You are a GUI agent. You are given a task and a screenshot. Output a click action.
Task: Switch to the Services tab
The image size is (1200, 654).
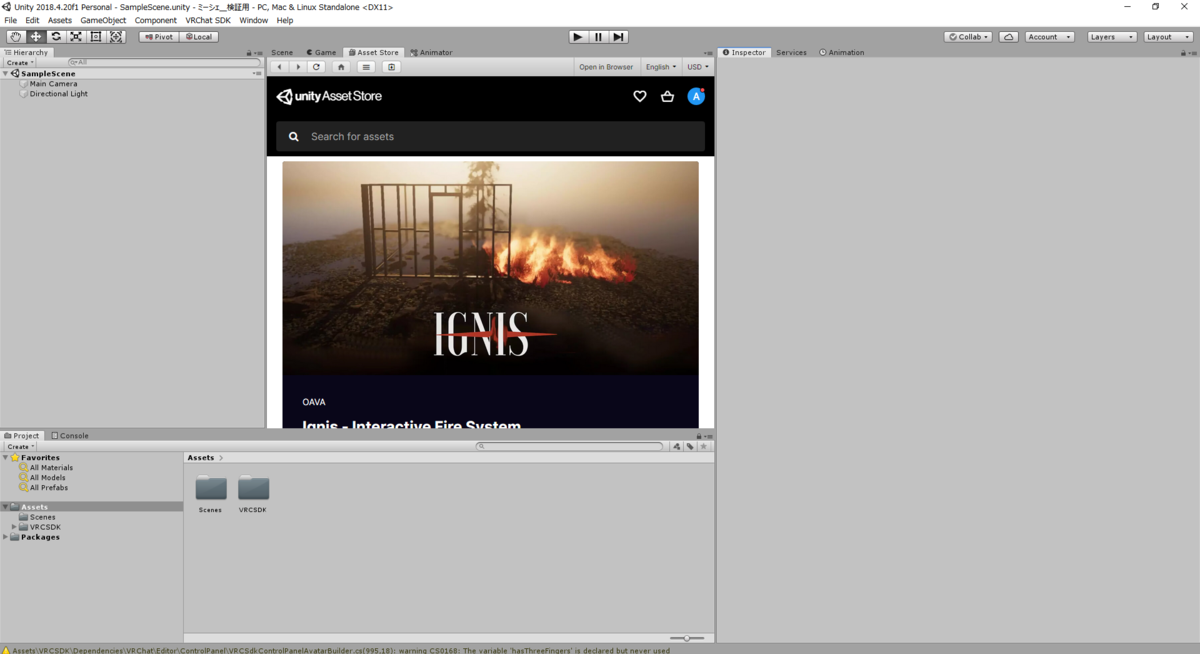[x=791, y=53]
